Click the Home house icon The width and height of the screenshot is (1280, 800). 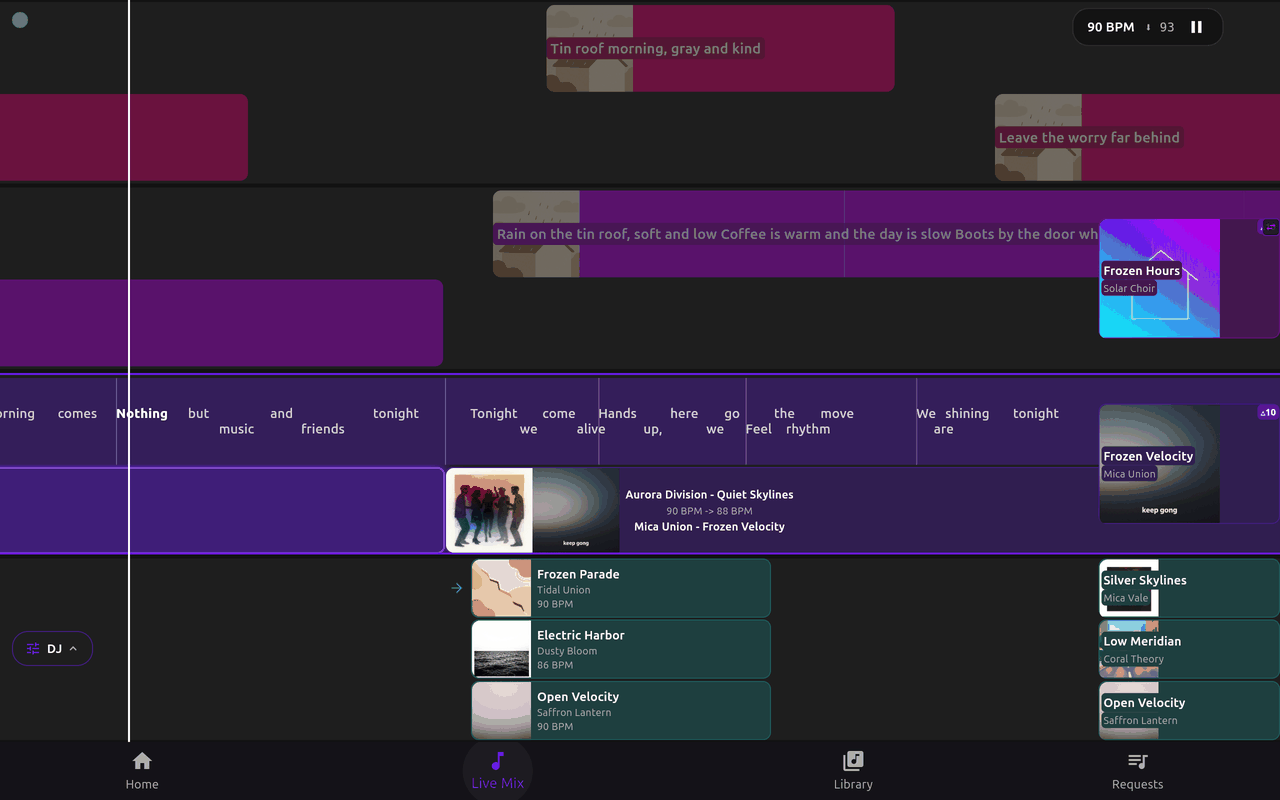142,761
